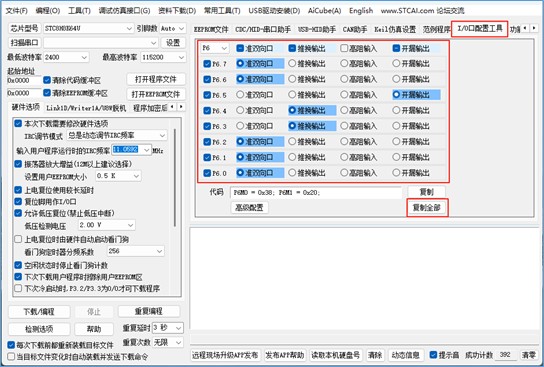Open the USB驱动安装(D) menu

274,11
